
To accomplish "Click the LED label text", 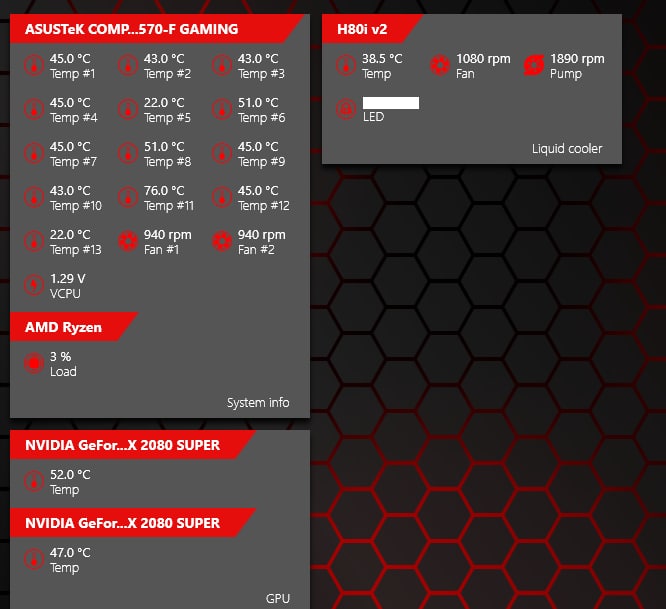I will point(373,117).
